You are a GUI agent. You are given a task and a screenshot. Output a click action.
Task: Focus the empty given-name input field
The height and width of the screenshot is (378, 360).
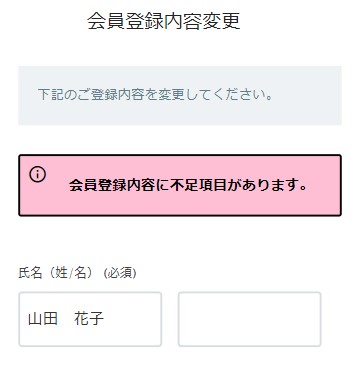pyautogui.click(x=250, y=319)
